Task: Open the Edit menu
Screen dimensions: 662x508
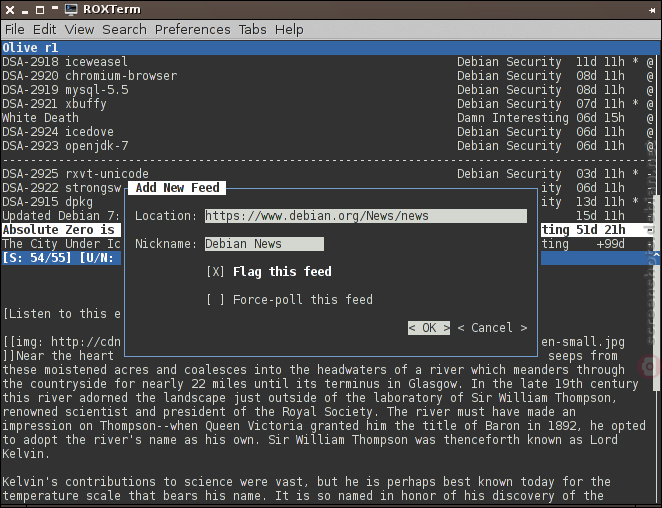Action: pyautogui.click(x=44, y=30)
